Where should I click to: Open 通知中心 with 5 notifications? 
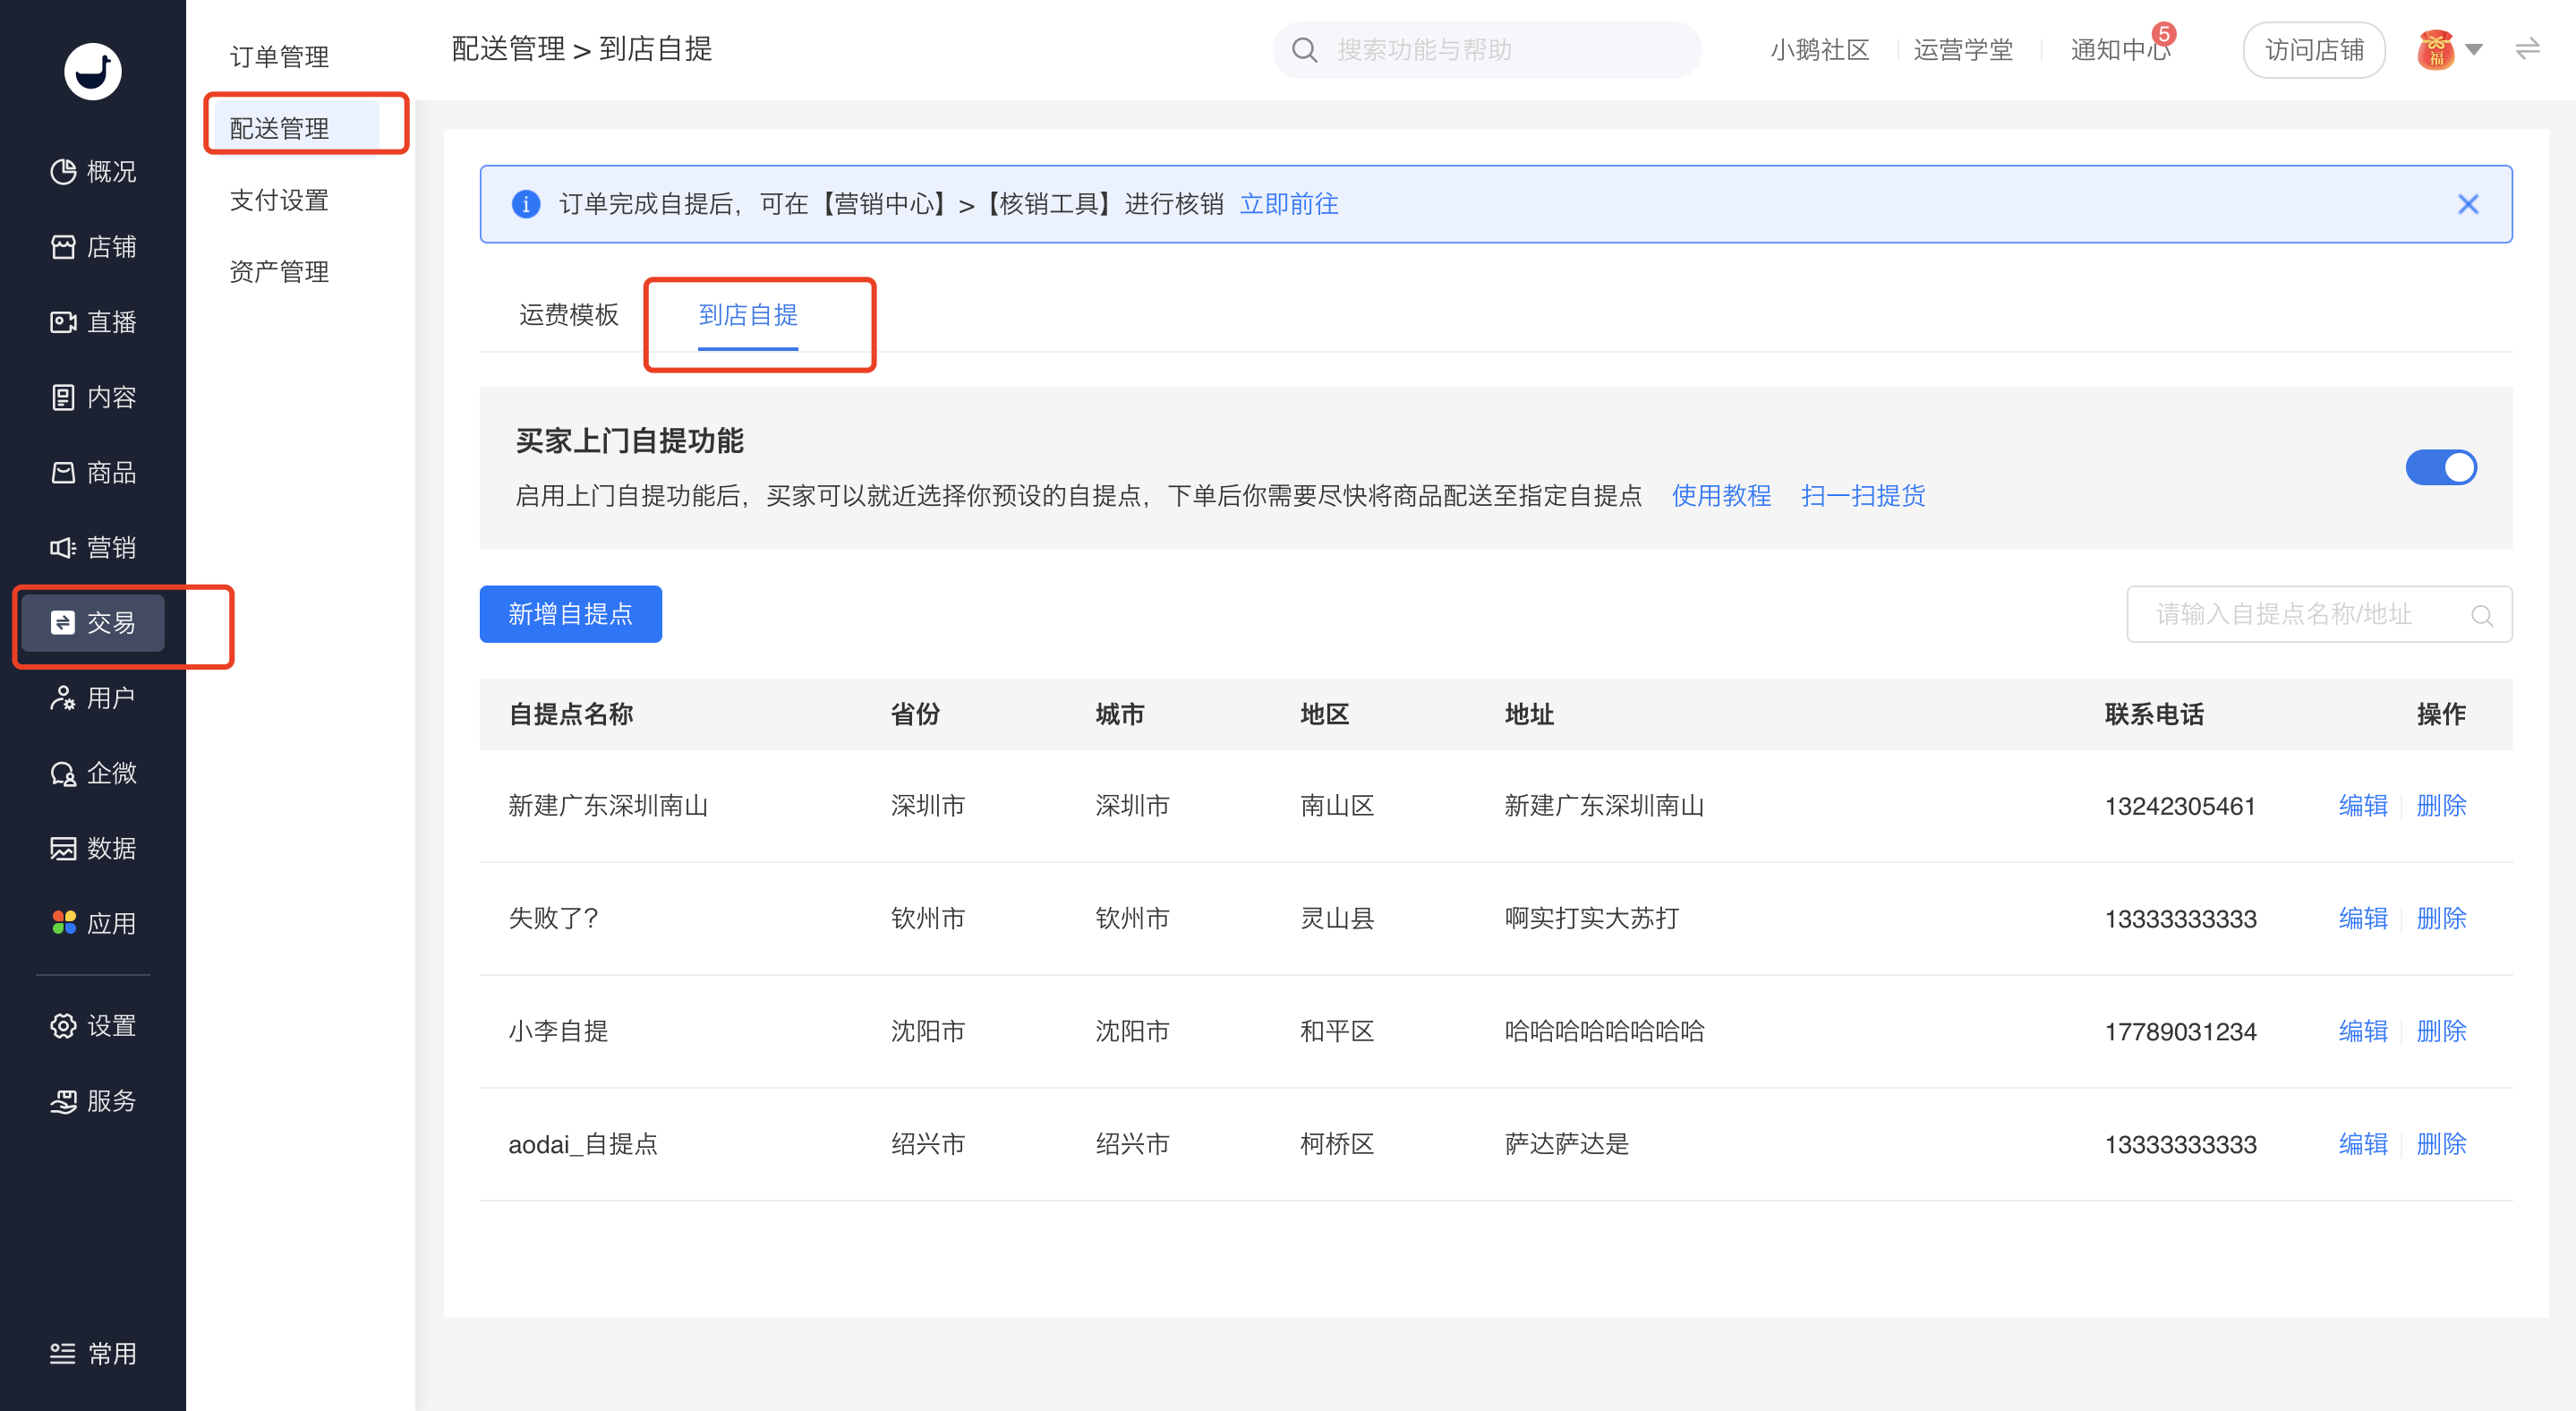click(x=2121, y=50)
